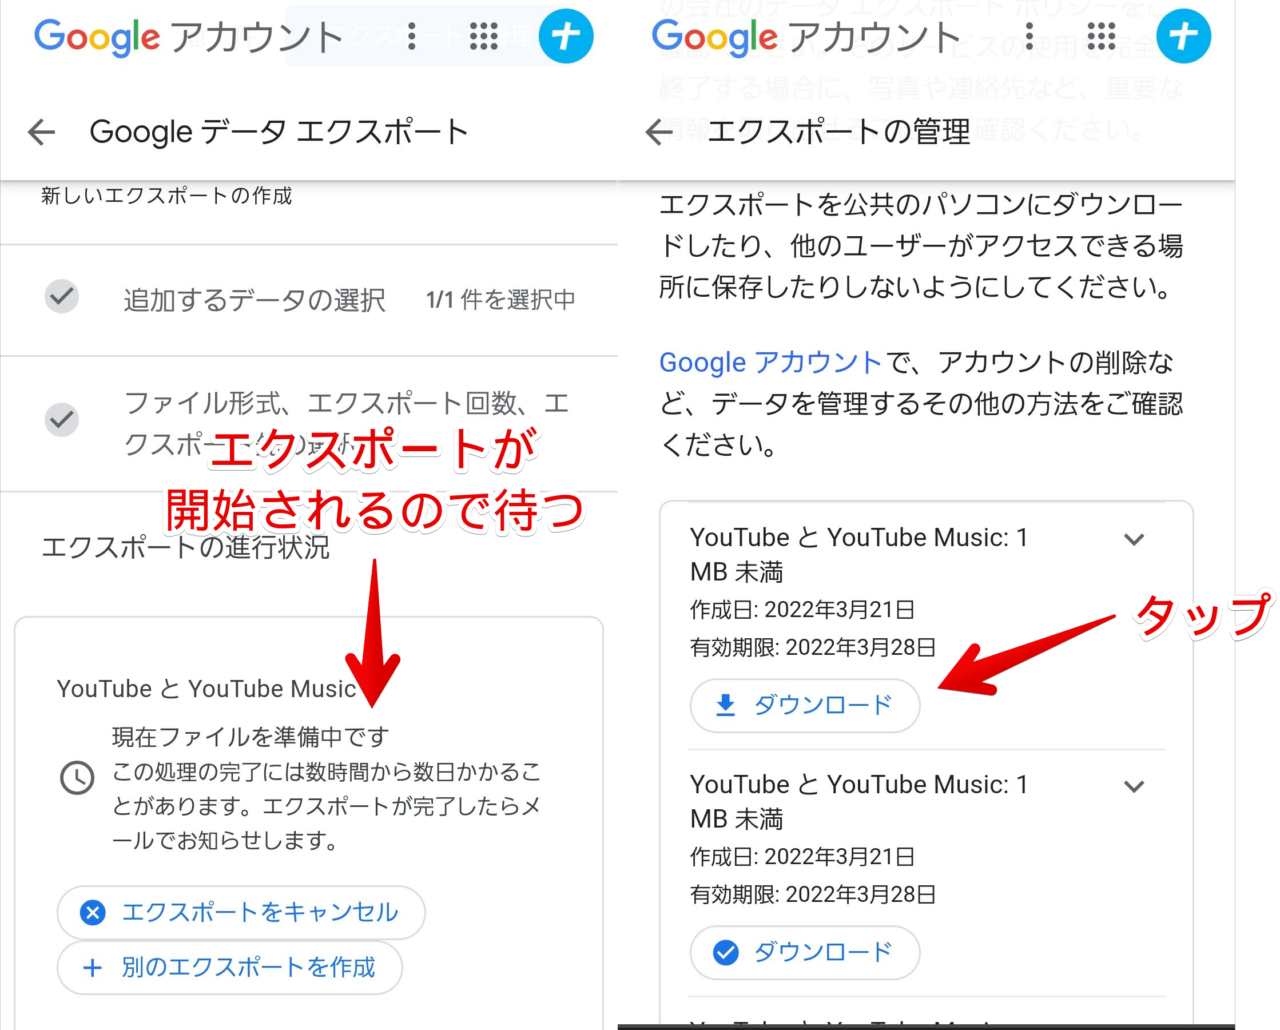Click the checkmark beside 追加するデータの選択
This screenshot has height=1030, width=1280.
point(62,297)
